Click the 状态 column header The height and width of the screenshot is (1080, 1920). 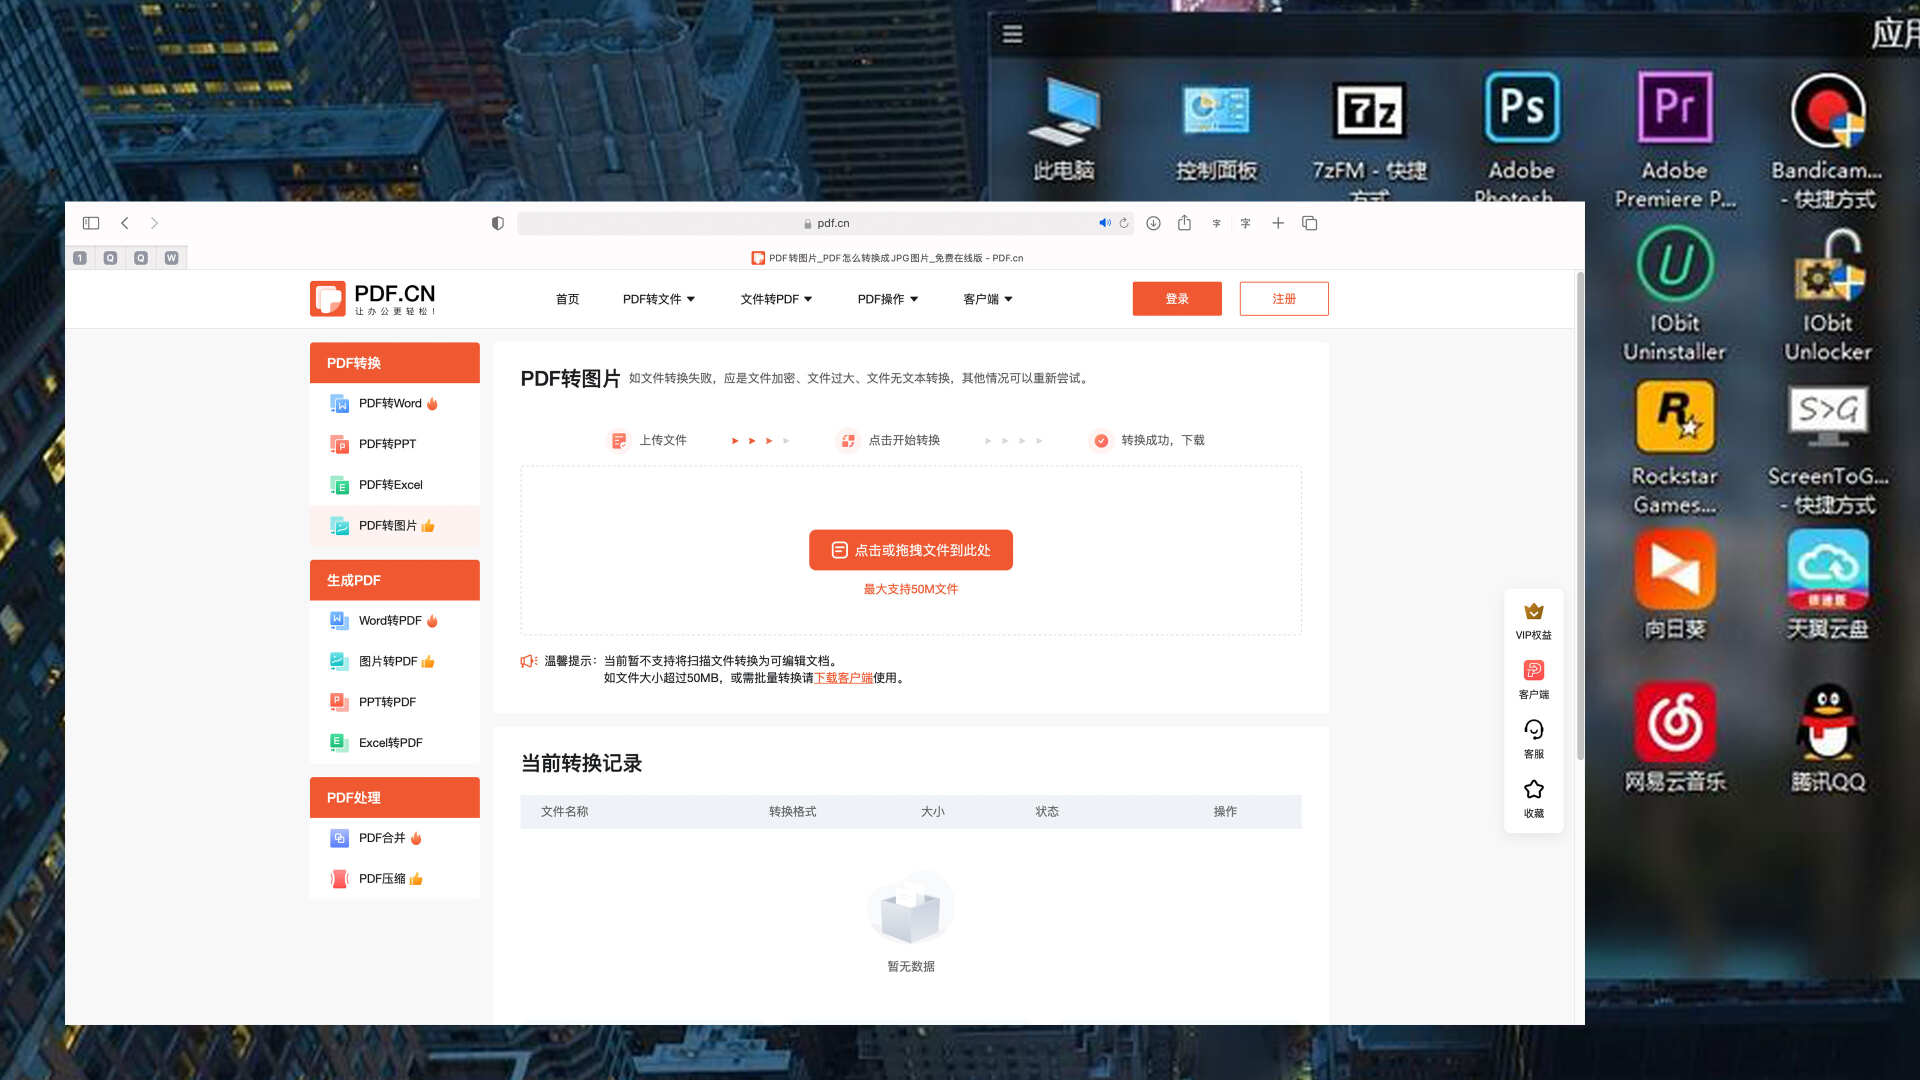coord(1047,812)
